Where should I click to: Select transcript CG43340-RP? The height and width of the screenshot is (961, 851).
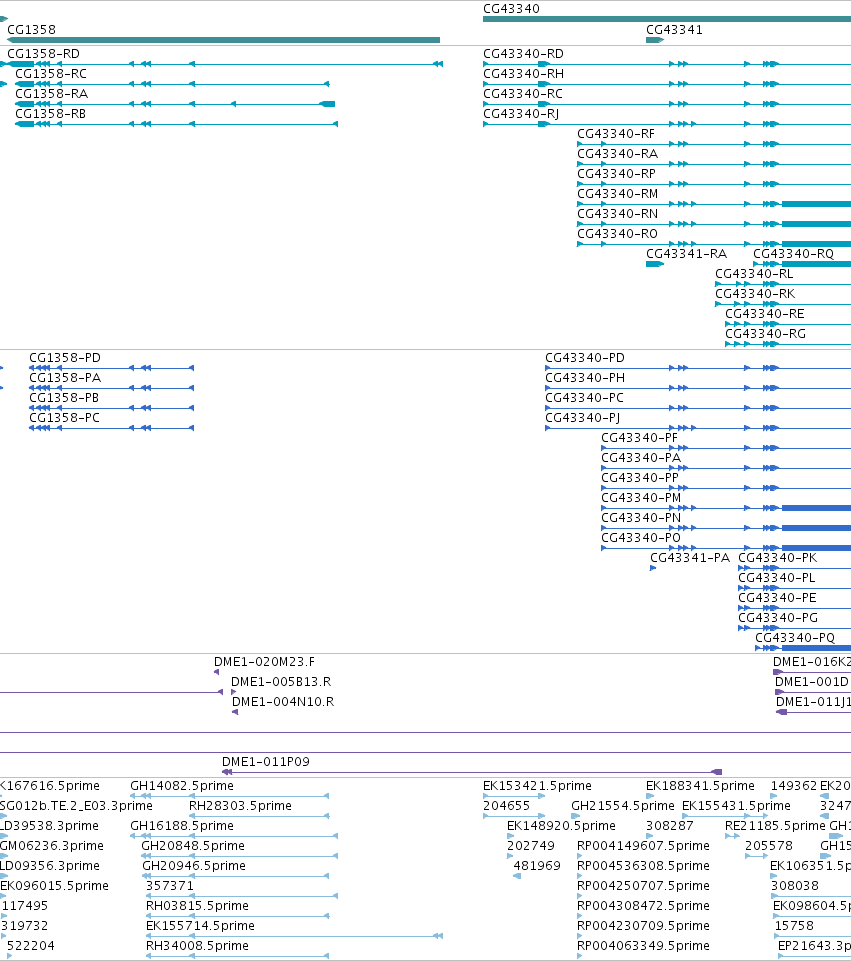[714, 184]
